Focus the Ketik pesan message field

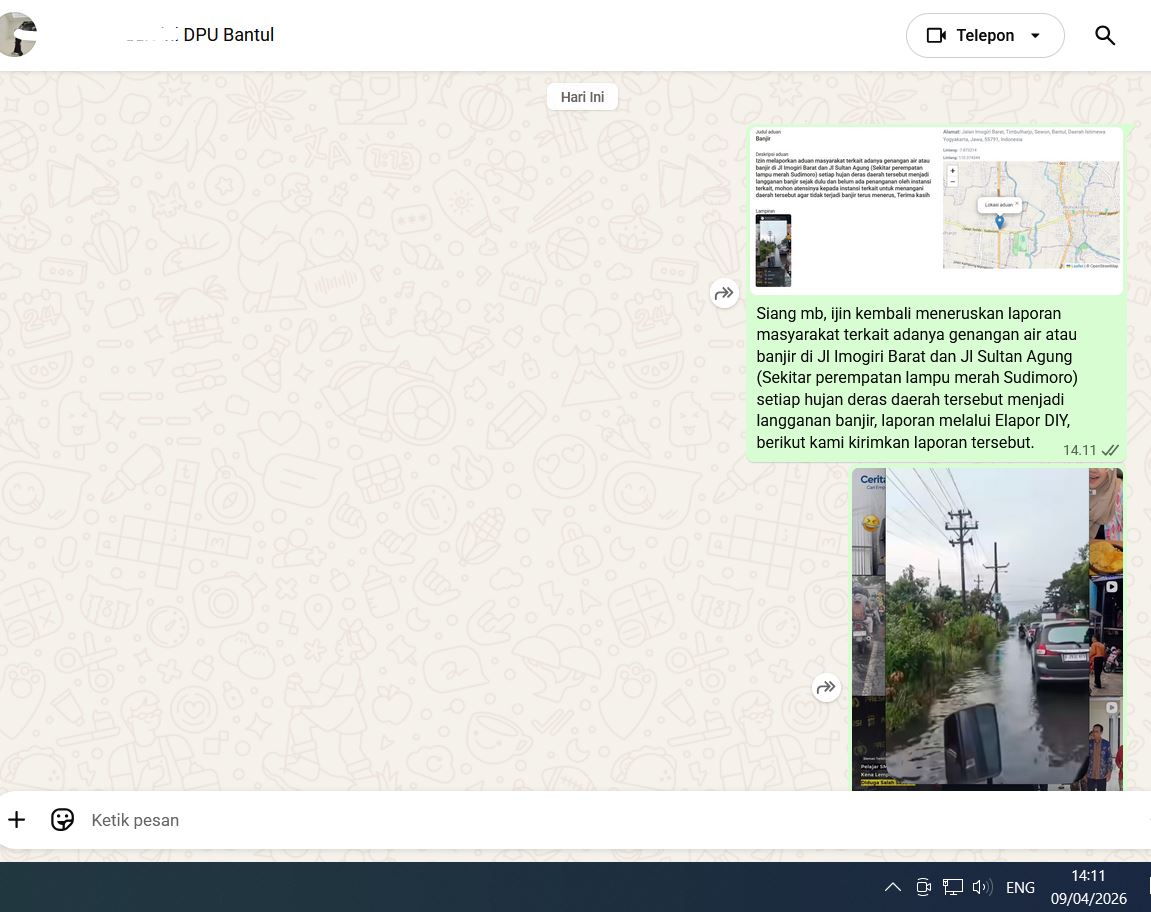point(500,820)
